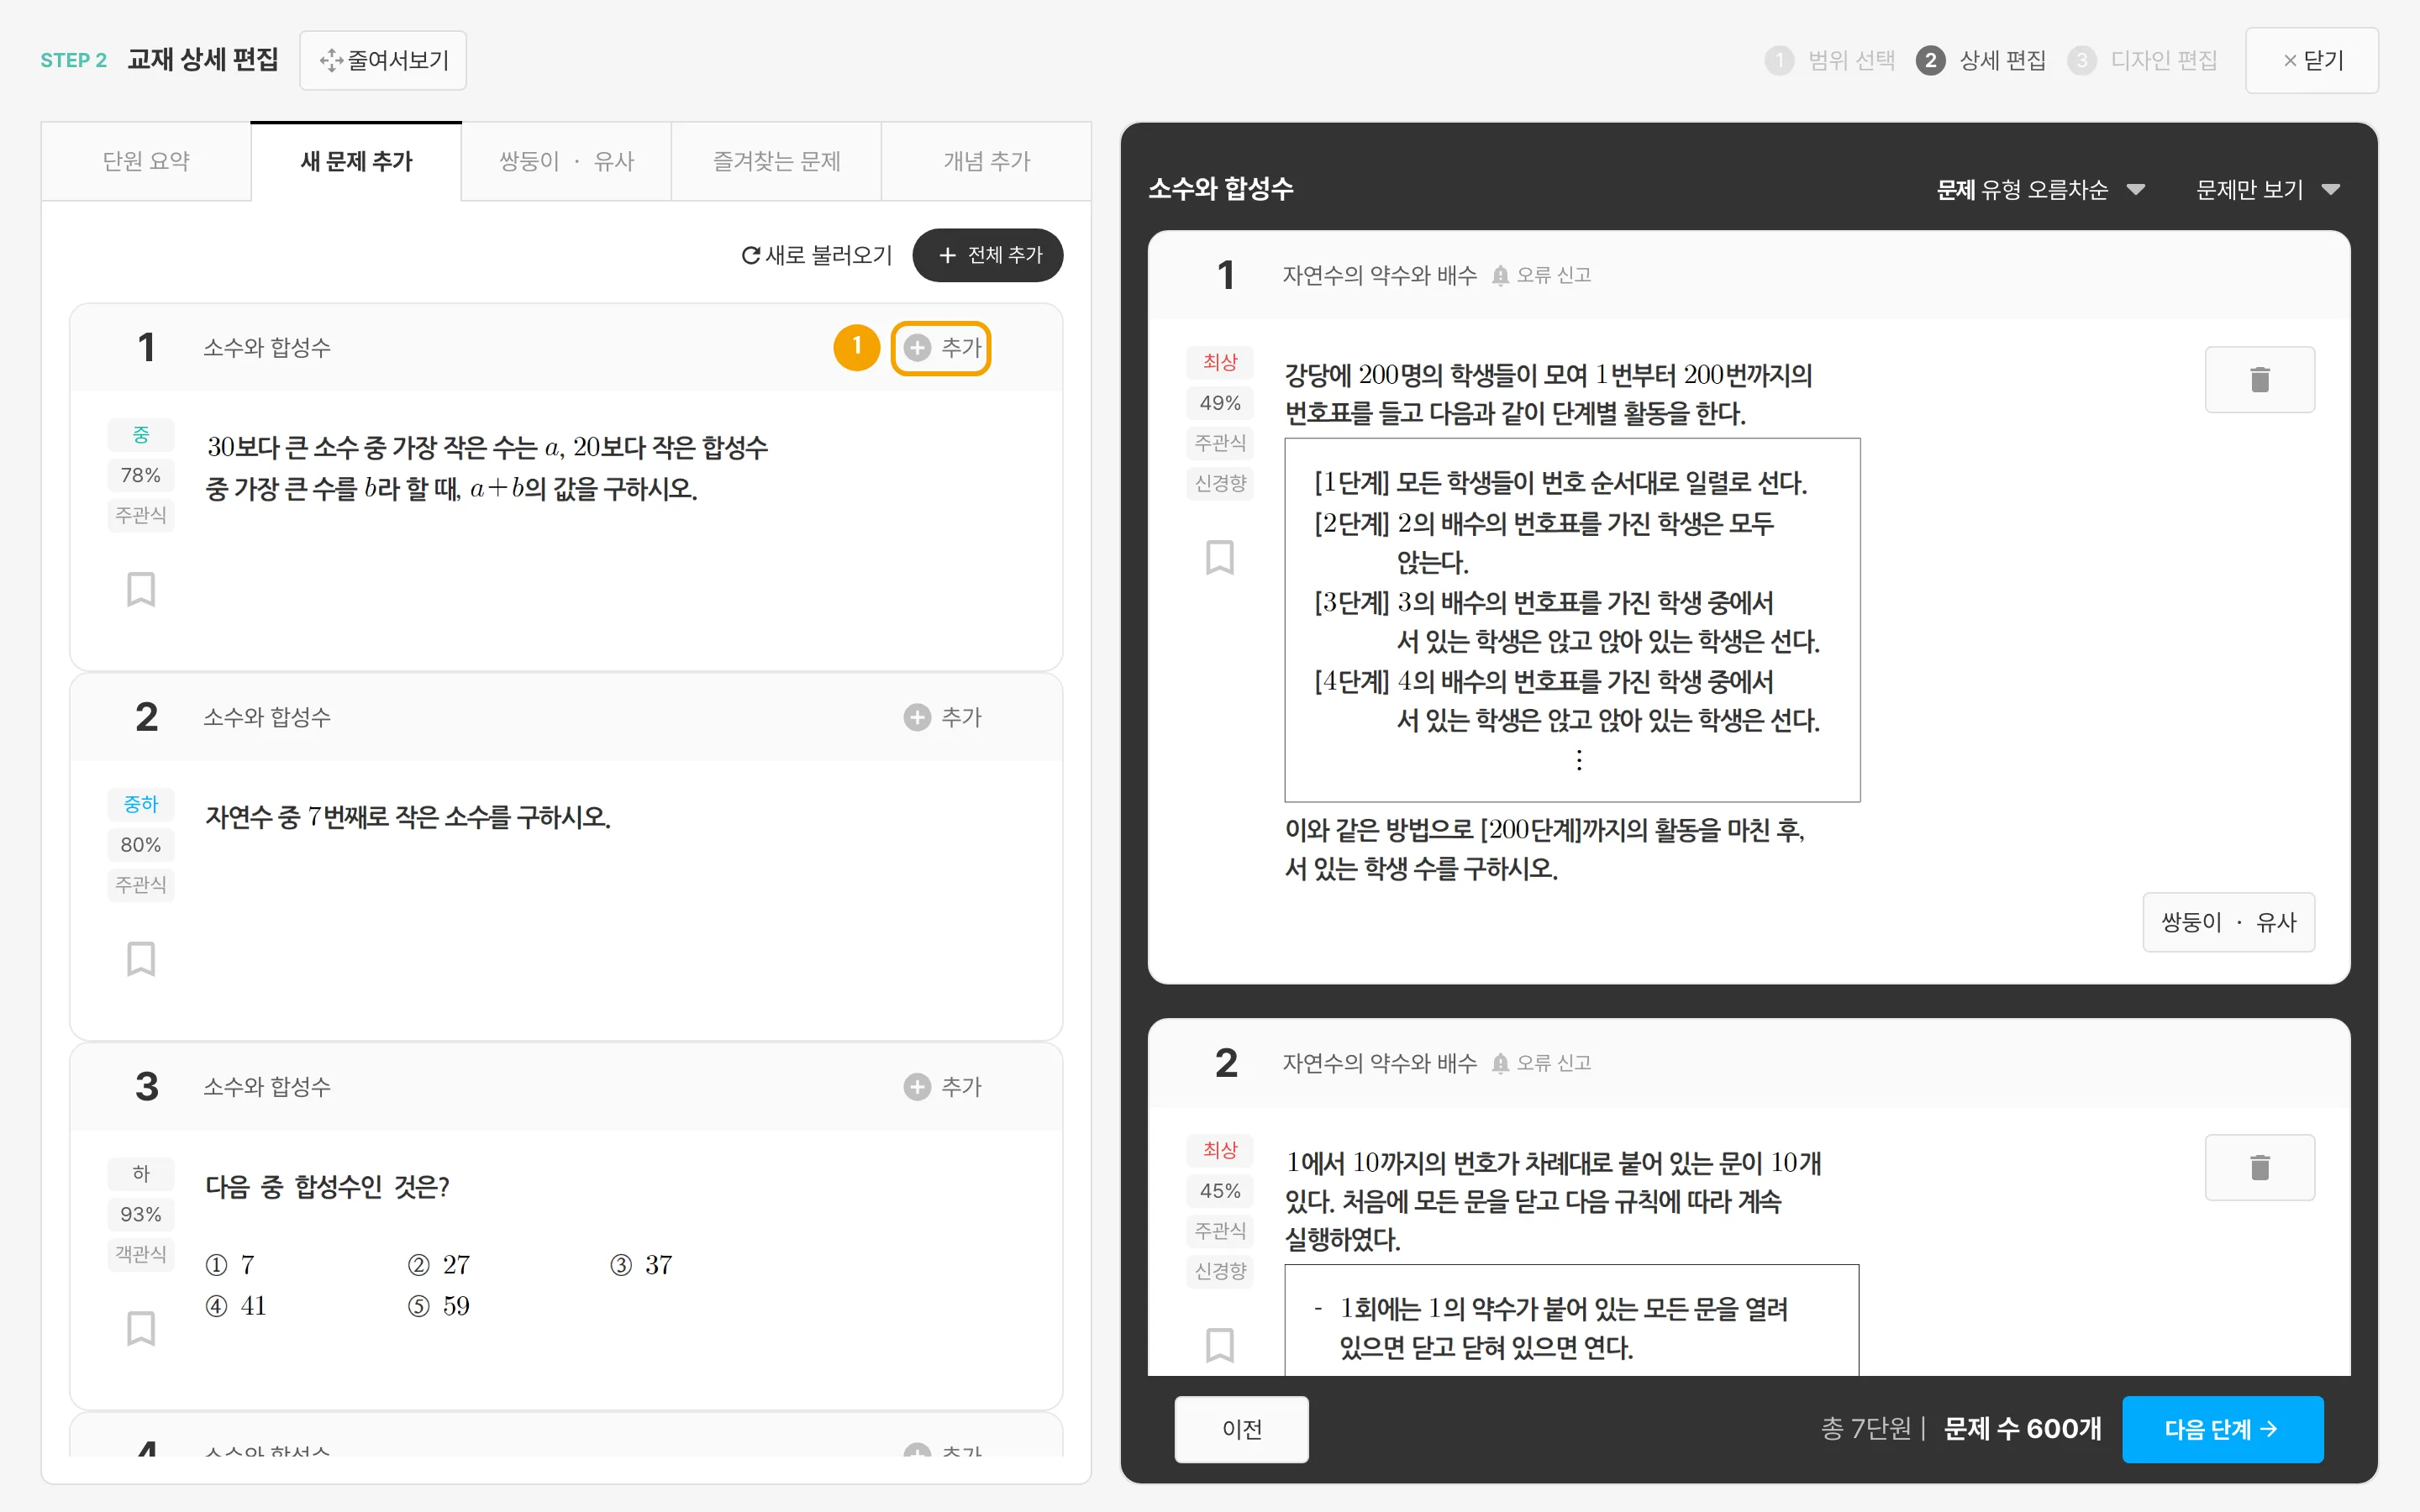Report error on right problem 1 (오류 신고)
This screenshot has height=1512, width=2420.
[x=1541, y=275]
